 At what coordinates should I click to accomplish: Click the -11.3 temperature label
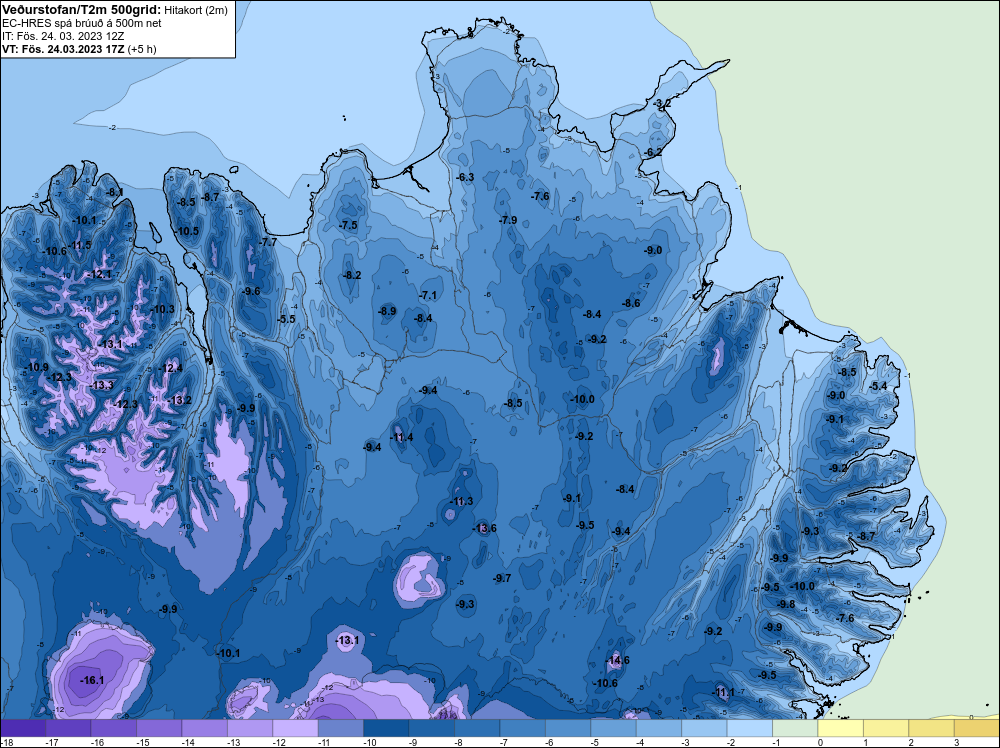(461, 501)
